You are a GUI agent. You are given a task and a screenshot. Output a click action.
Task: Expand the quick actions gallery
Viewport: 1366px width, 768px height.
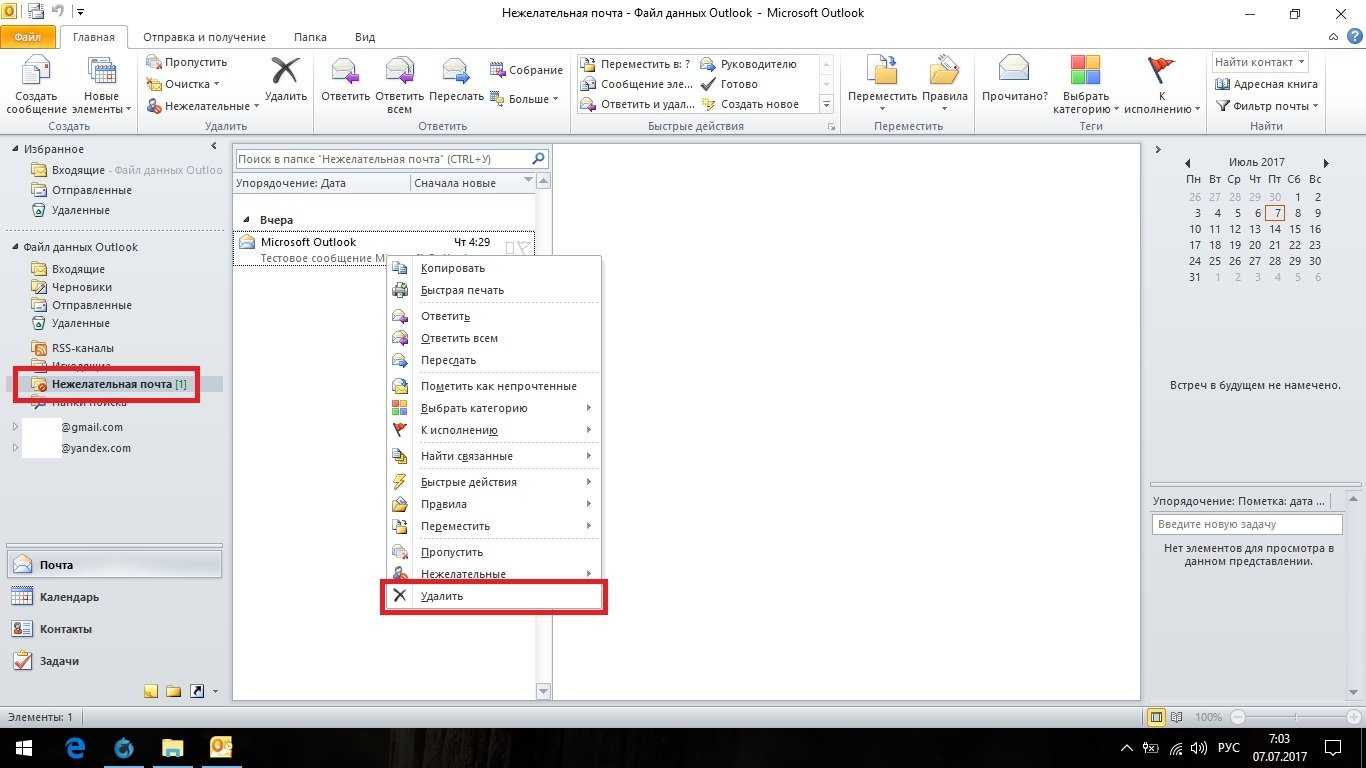tap(826, 104)
